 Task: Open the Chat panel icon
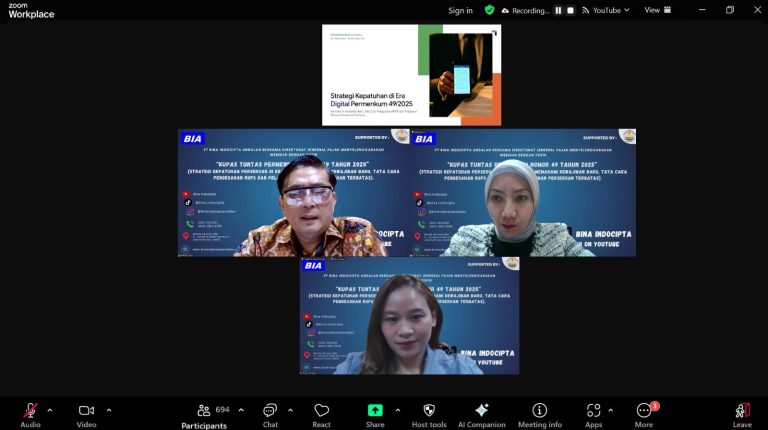pyautogui.click(x=270, y=410)
